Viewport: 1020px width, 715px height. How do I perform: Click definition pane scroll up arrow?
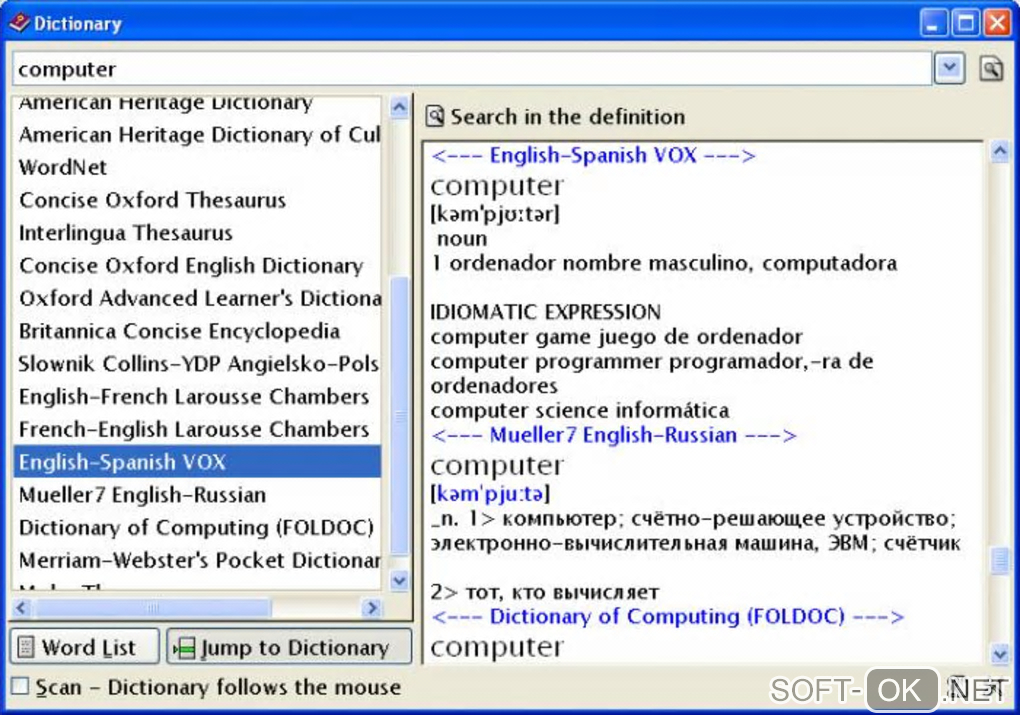click(1000, 152)
